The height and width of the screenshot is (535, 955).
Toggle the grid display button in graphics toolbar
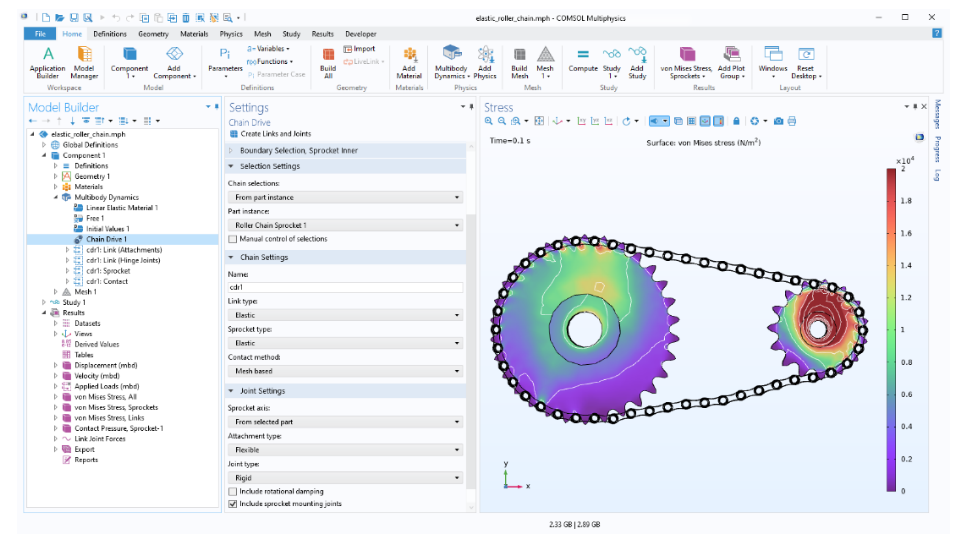coord(691,121)
